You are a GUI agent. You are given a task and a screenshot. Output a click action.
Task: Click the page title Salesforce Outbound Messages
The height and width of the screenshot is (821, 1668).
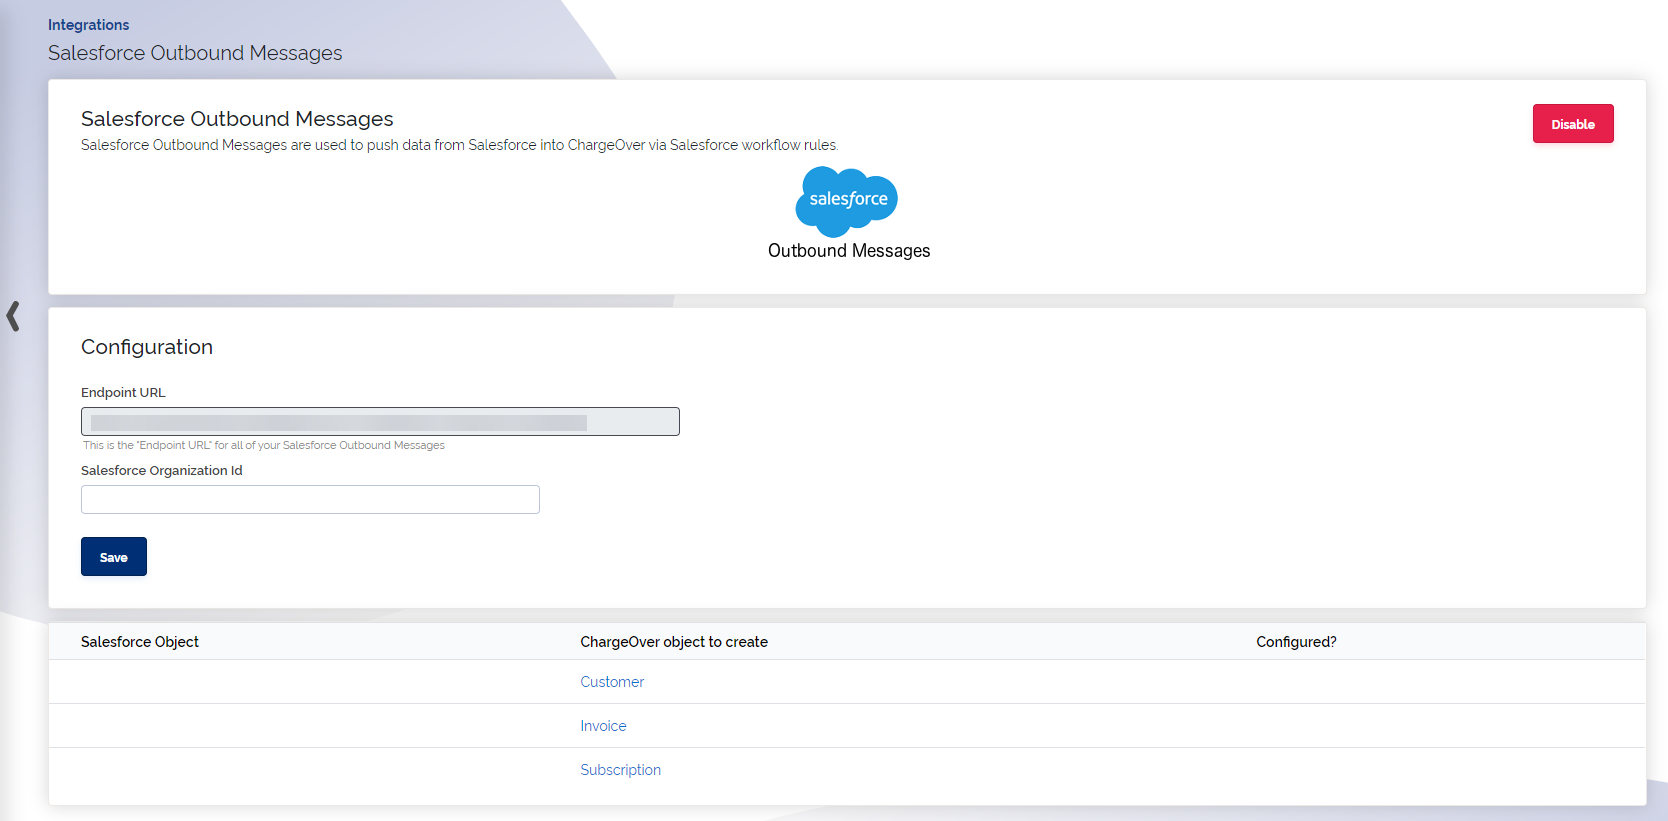(195, 53)
